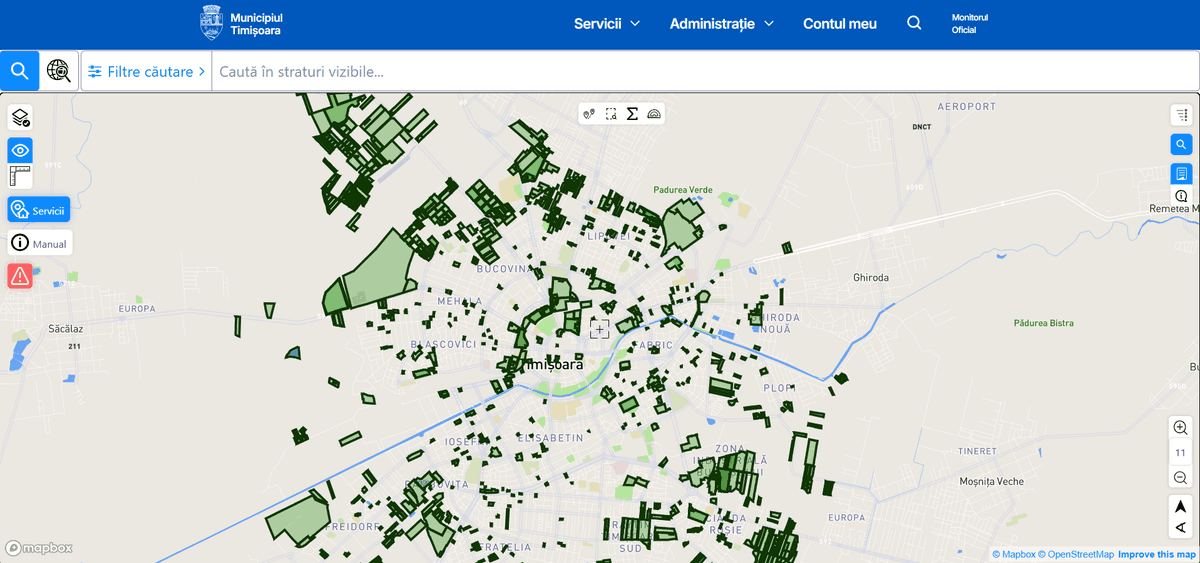Image resolution: width=1200 pixels, height=563 pixels.
Task: Open the Contul meu menu item
Action: coord(840,24)
